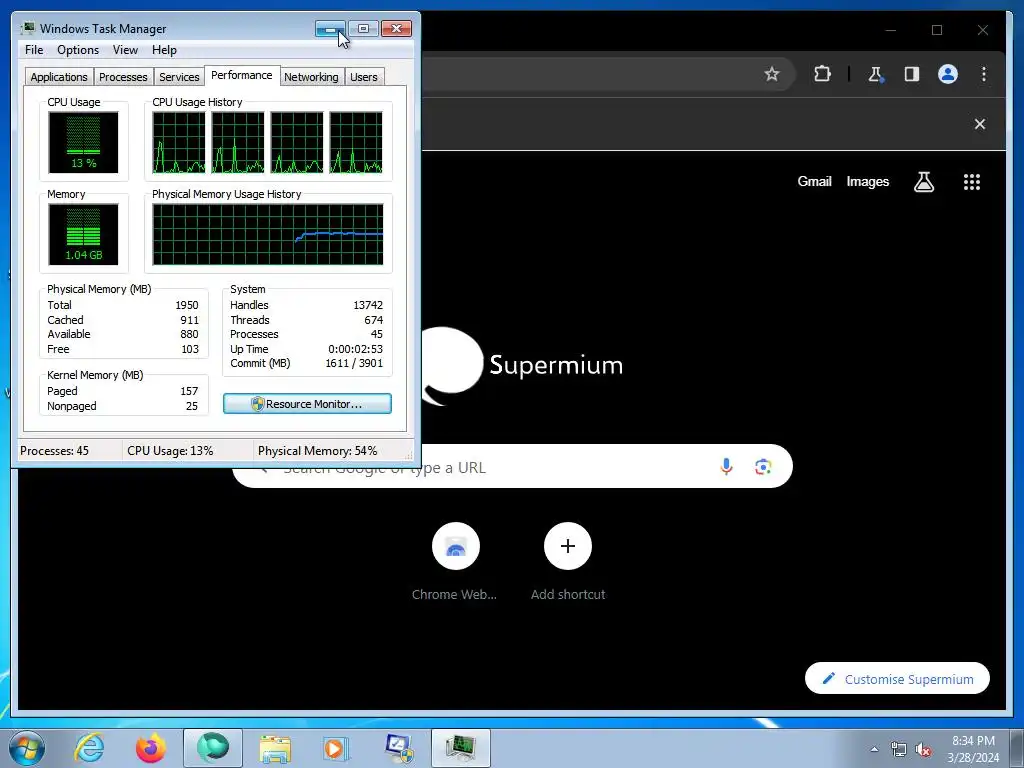Click the voice search microphone icon

pyautogui.click(x=726, y=466)
